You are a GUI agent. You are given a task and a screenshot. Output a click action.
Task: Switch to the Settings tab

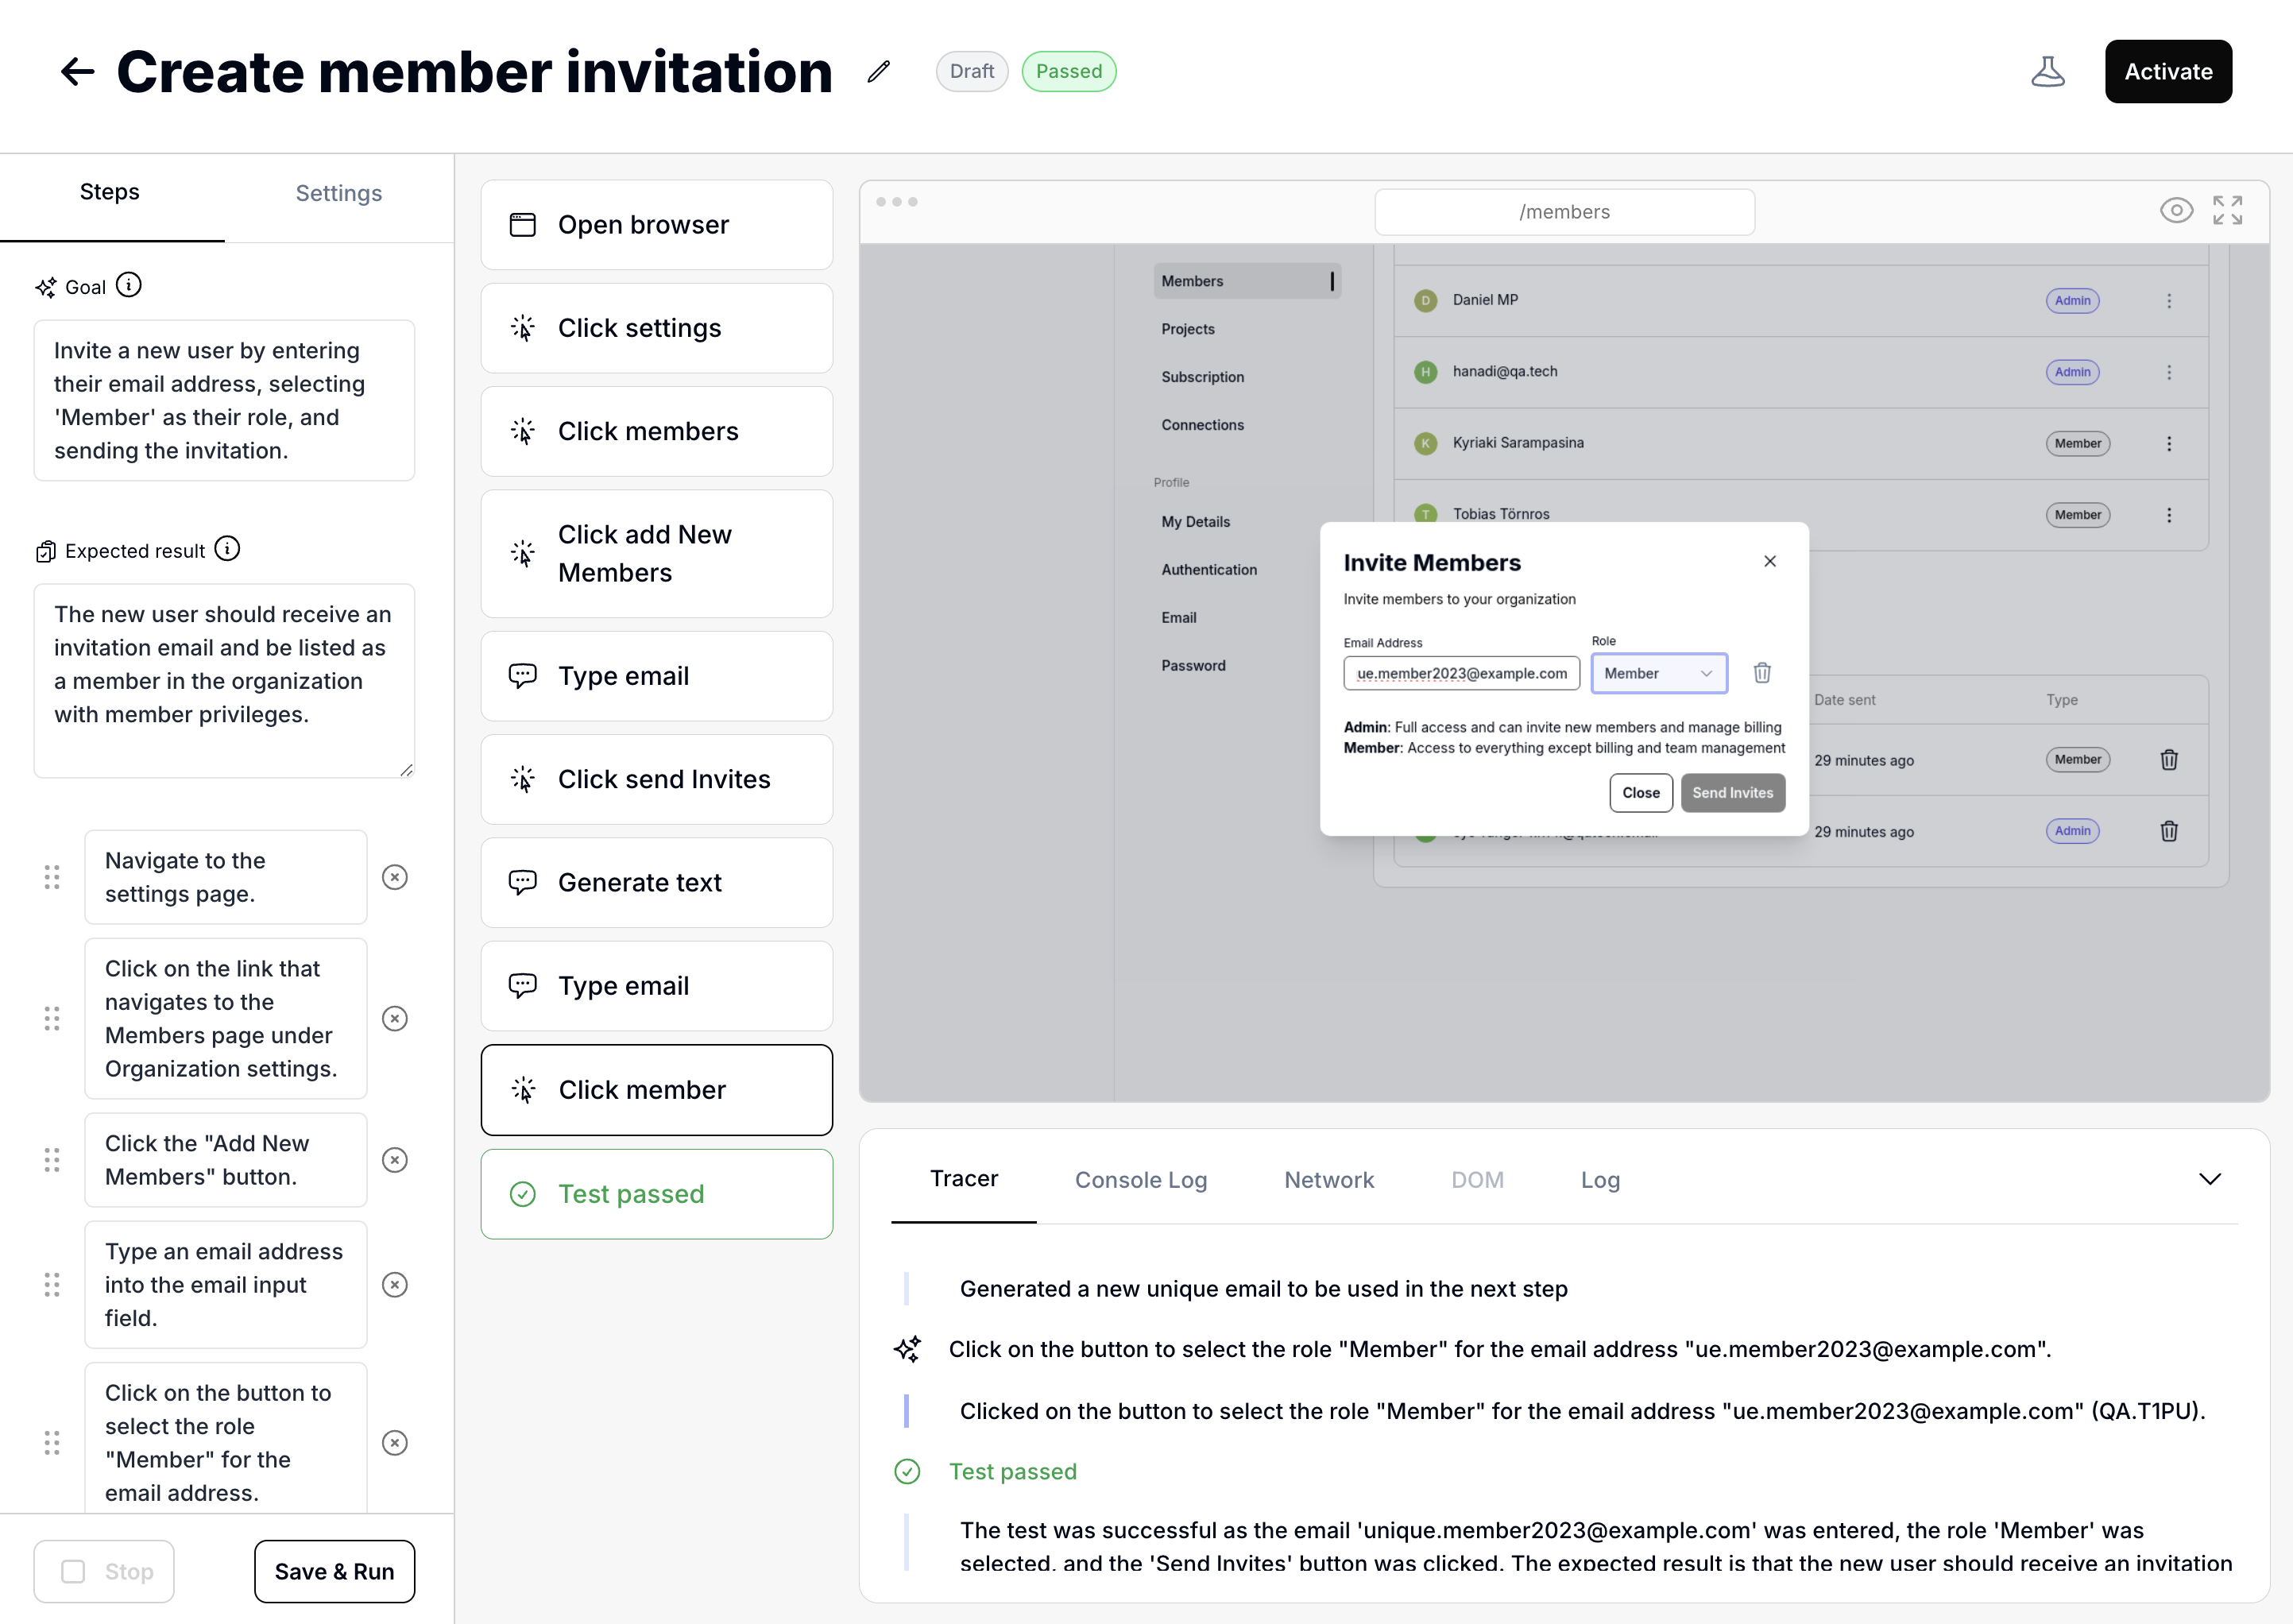(338, 193)
